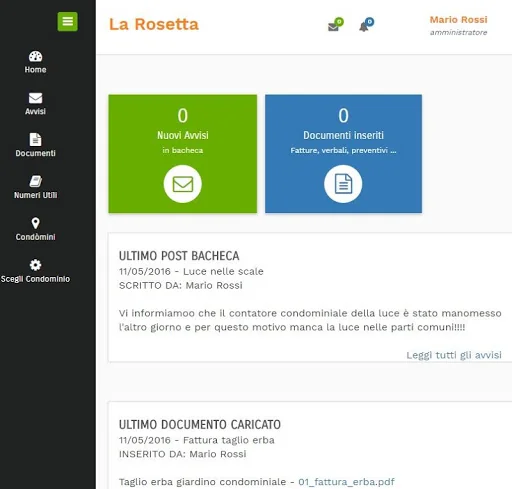Go to Avvisi envelope icon in sidebar

click(x=35, y=98)
